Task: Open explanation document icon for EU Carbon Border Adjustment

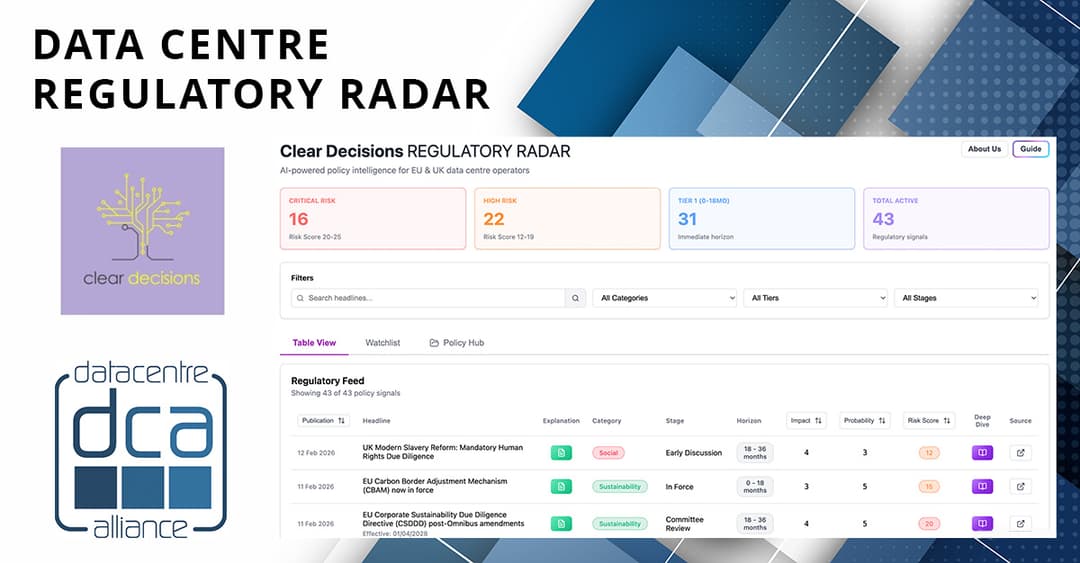Action: (x=561, y=487)
